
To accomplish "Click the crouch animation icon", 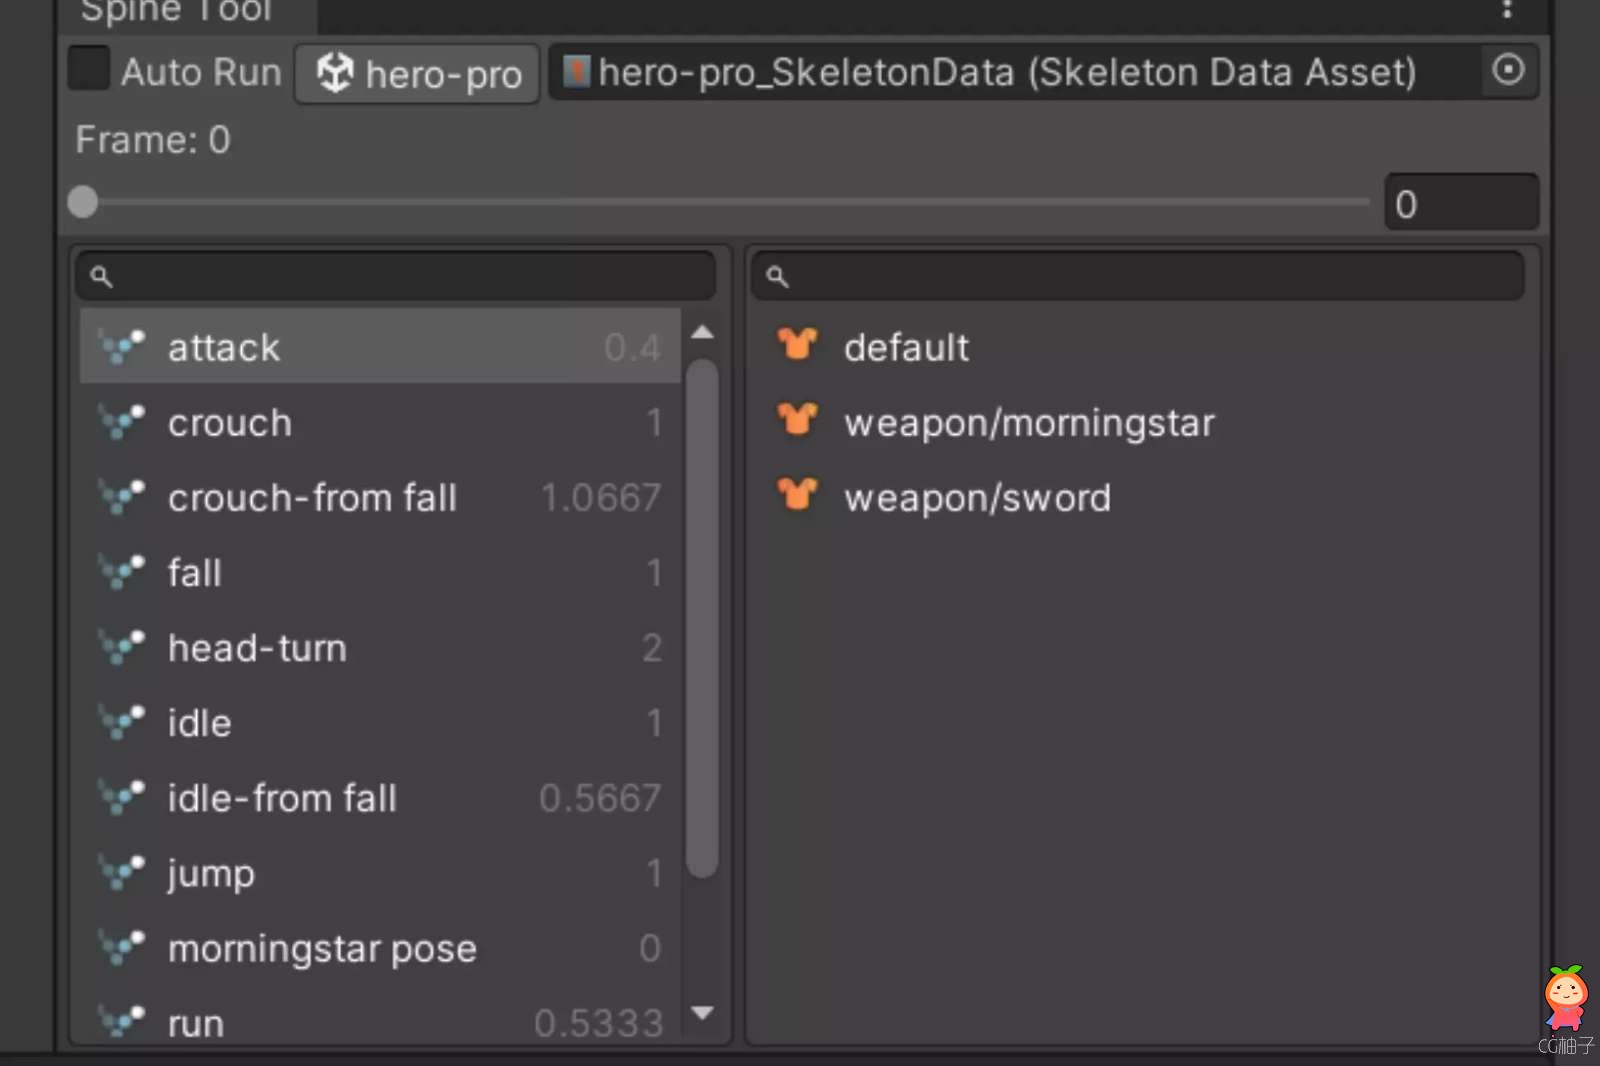I will tap(122, 421).
